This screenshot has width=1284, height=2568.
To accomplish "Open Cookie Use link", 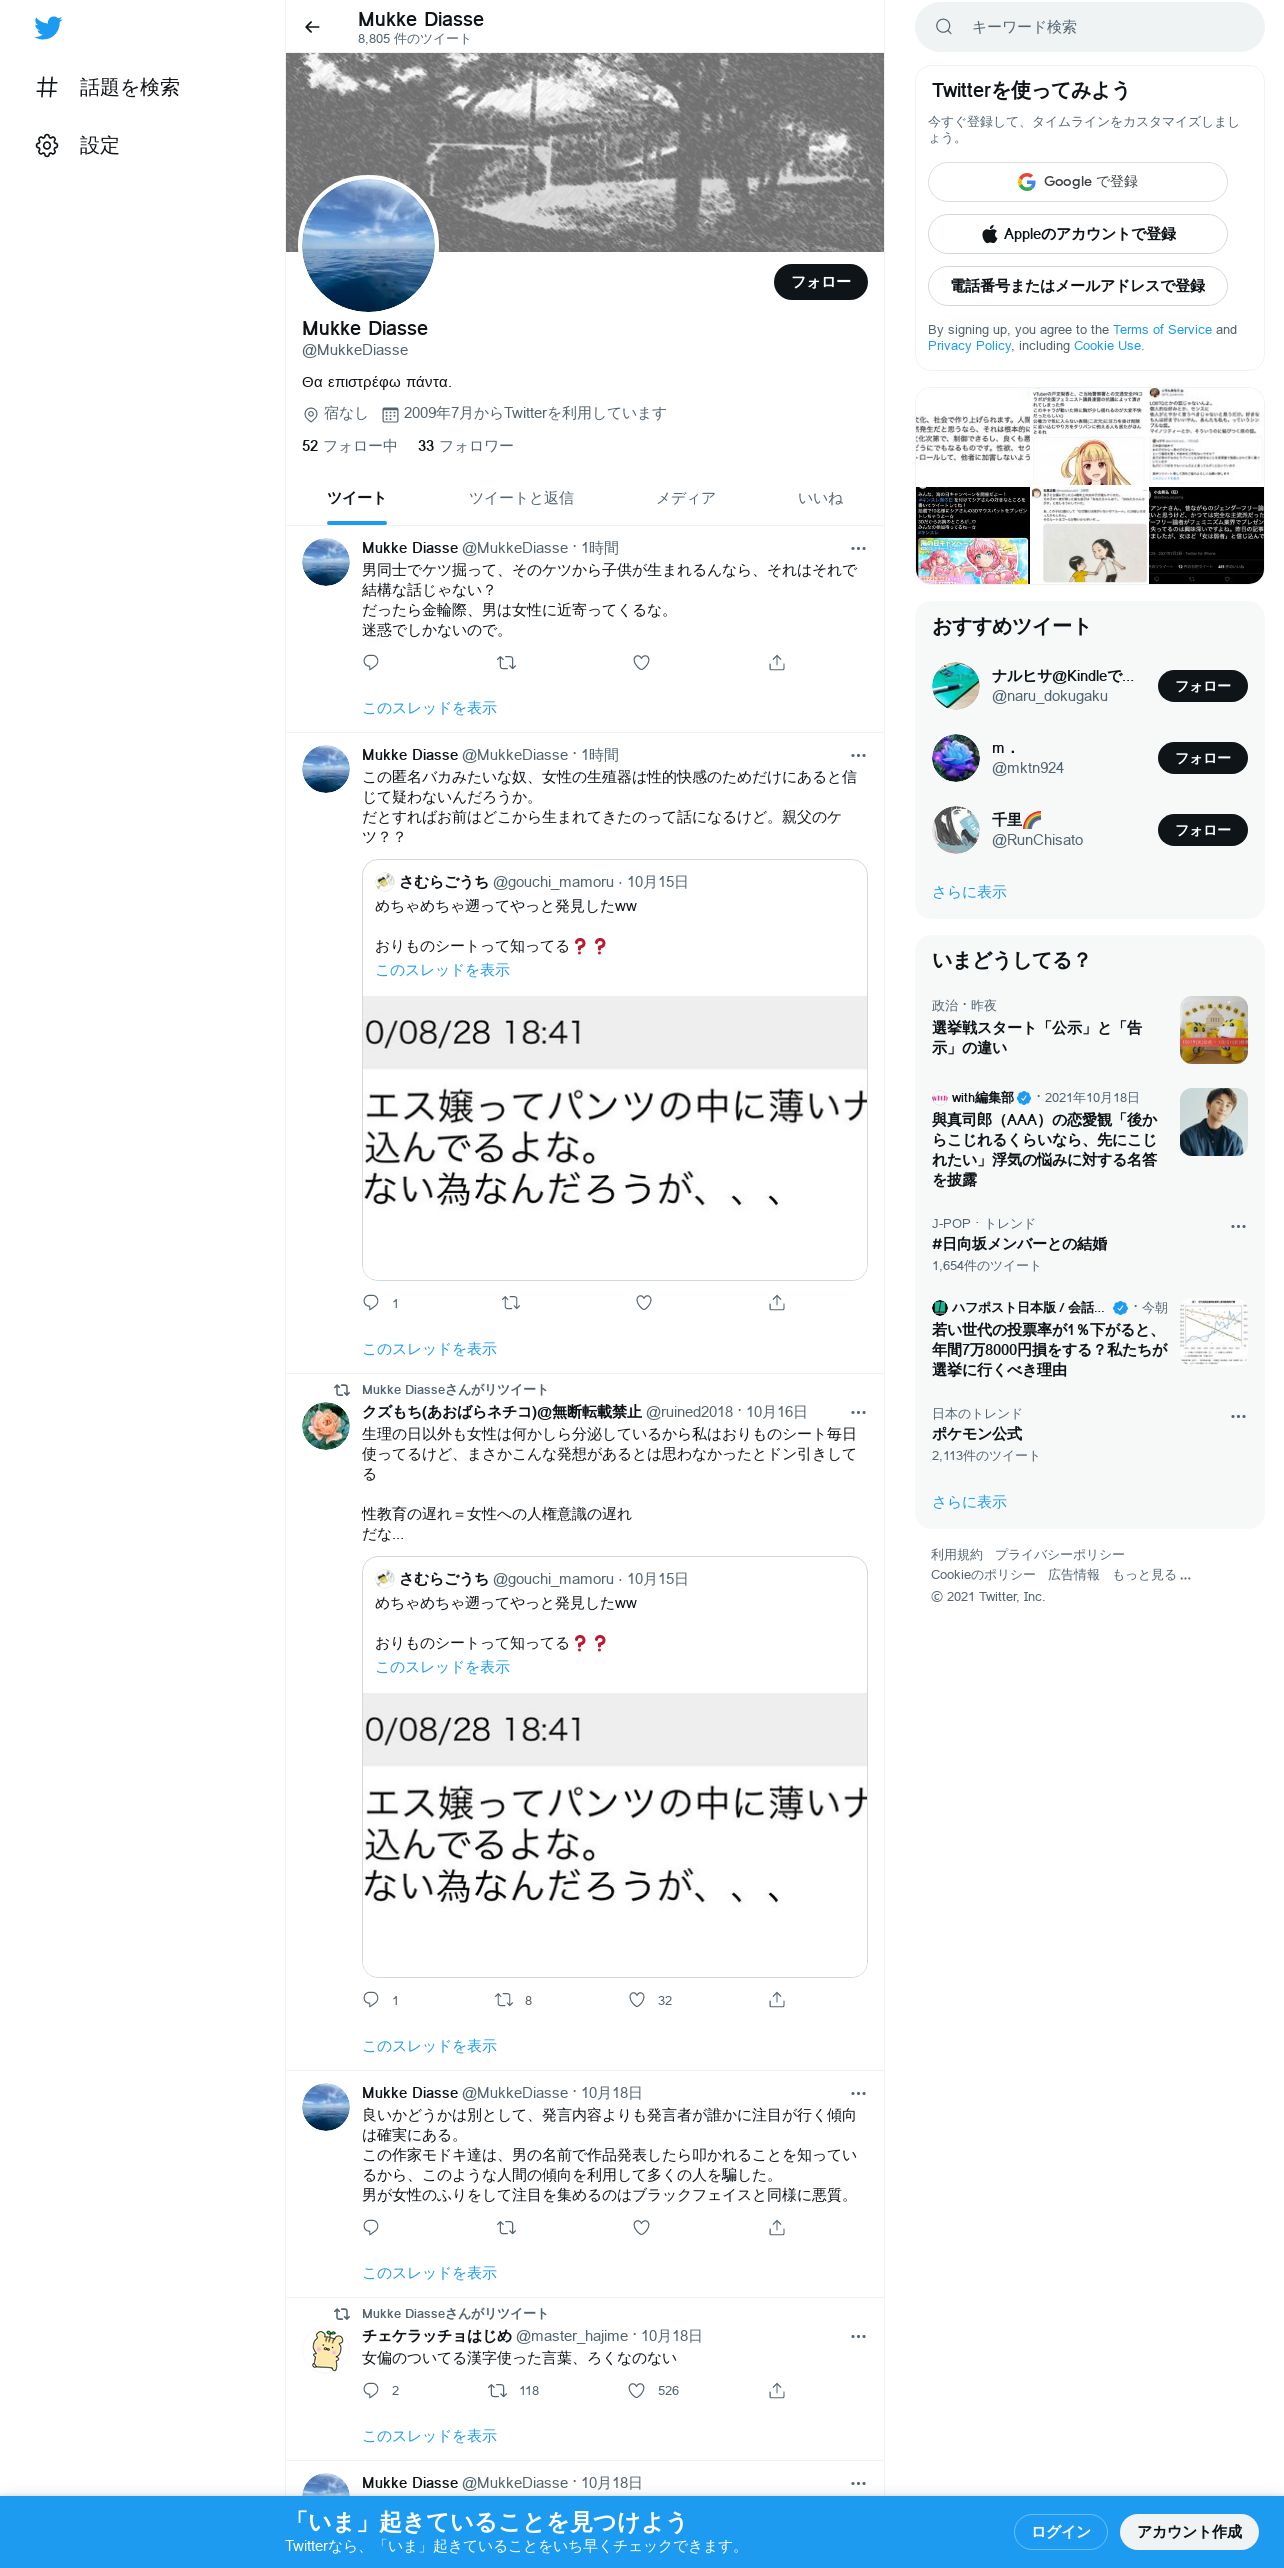I will [1107, 346].
